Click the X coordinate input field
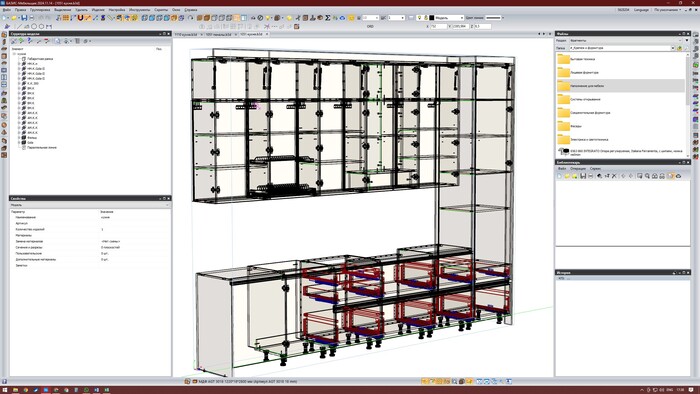The height and width of the screenshot is (394, 700). (x=438, y=26)
